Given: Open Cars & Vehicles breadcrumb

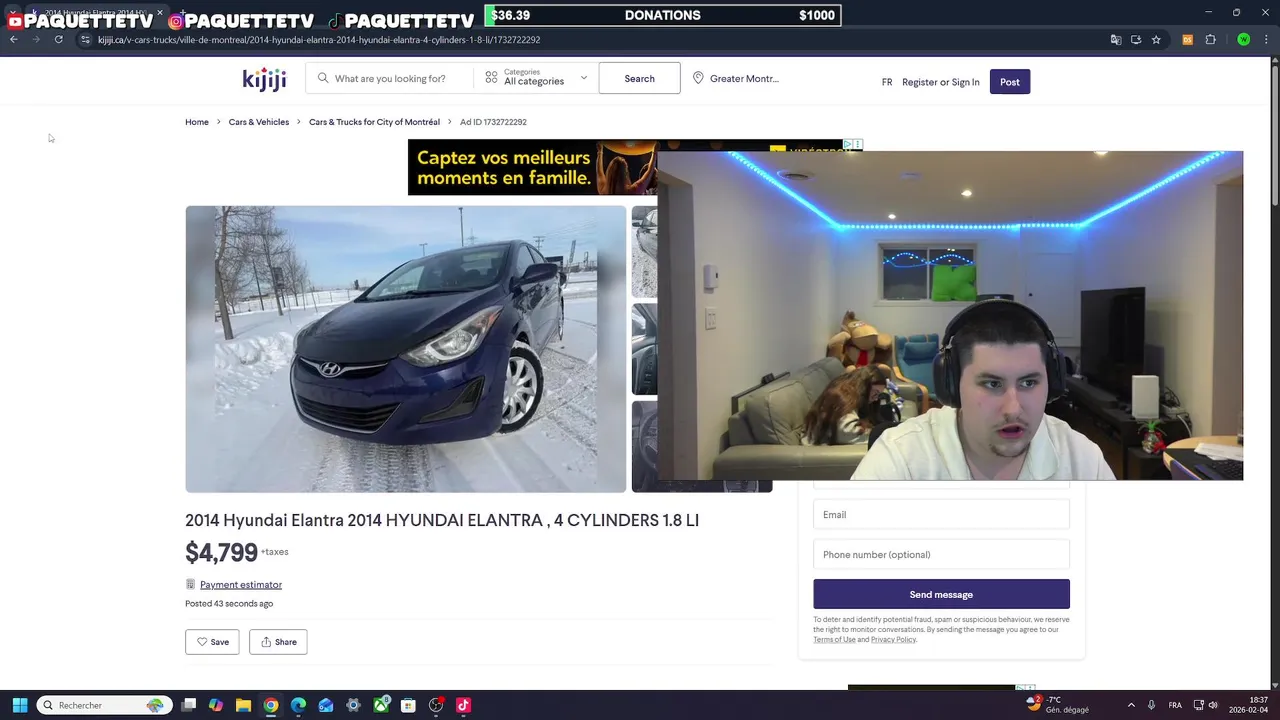Looking at the screenshot, I should (x=259, y=122).
